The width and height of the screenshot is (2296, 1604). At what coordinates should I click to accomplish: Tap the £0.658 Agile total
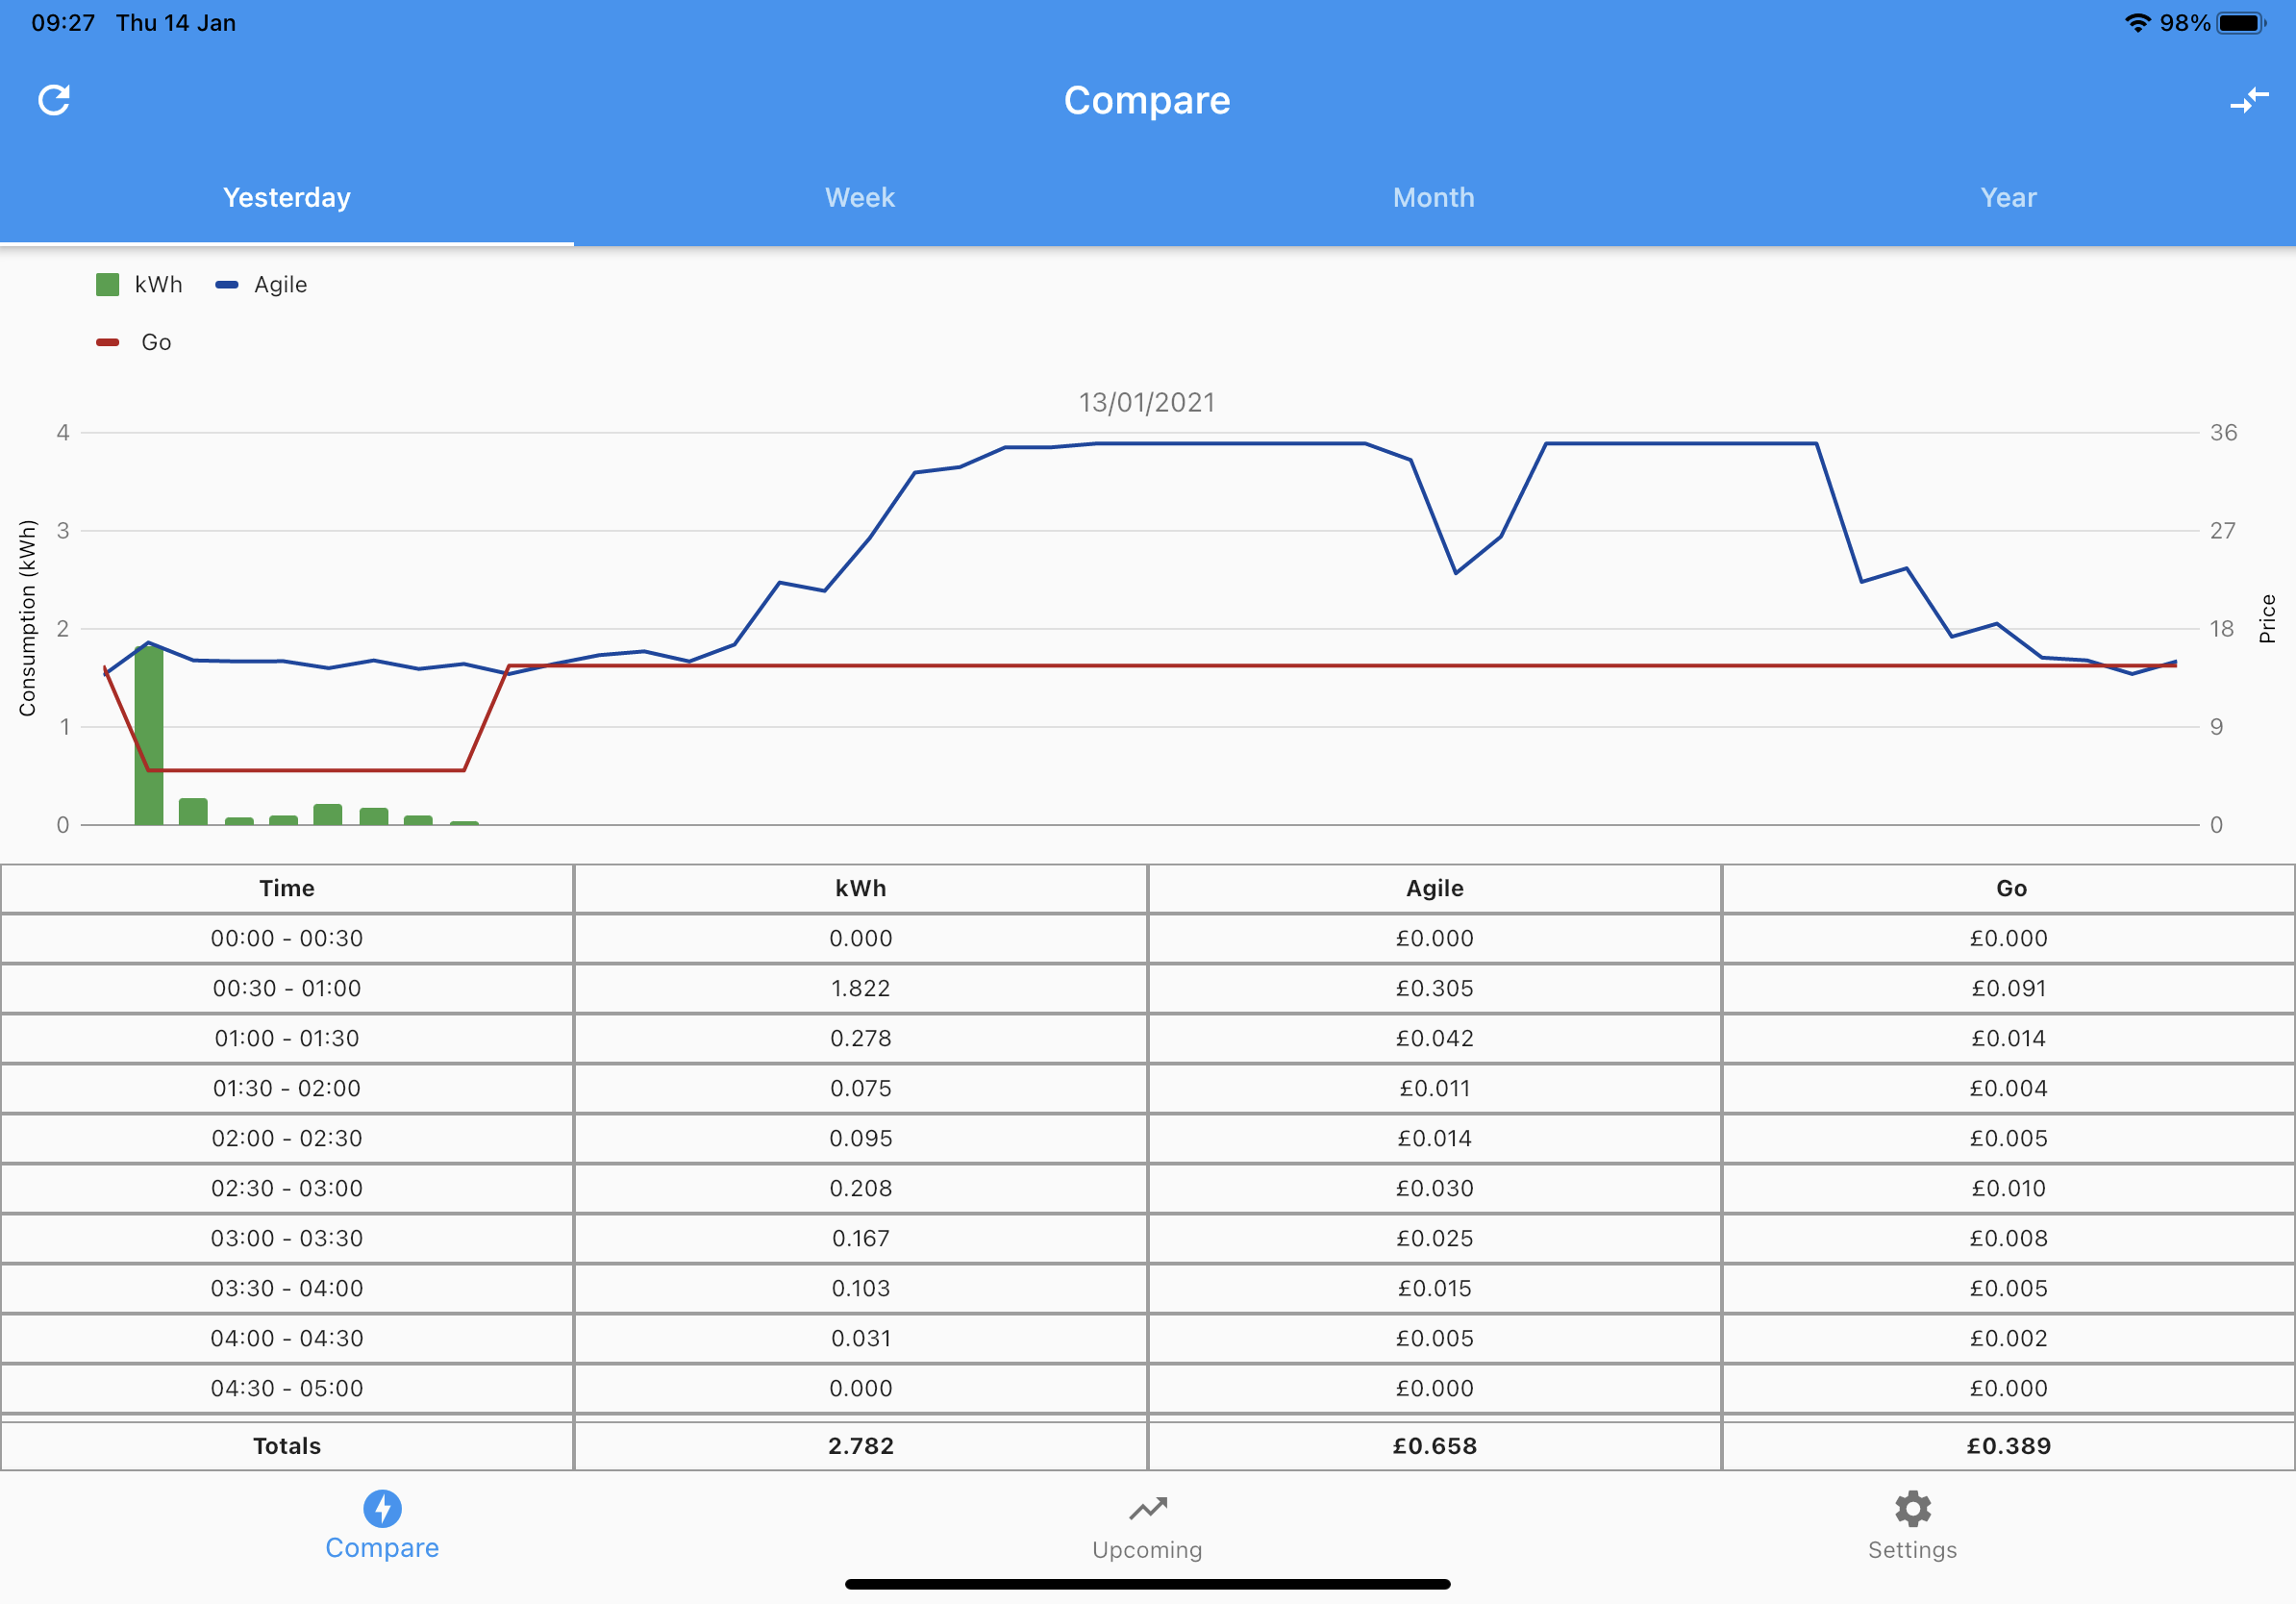1435,1445
